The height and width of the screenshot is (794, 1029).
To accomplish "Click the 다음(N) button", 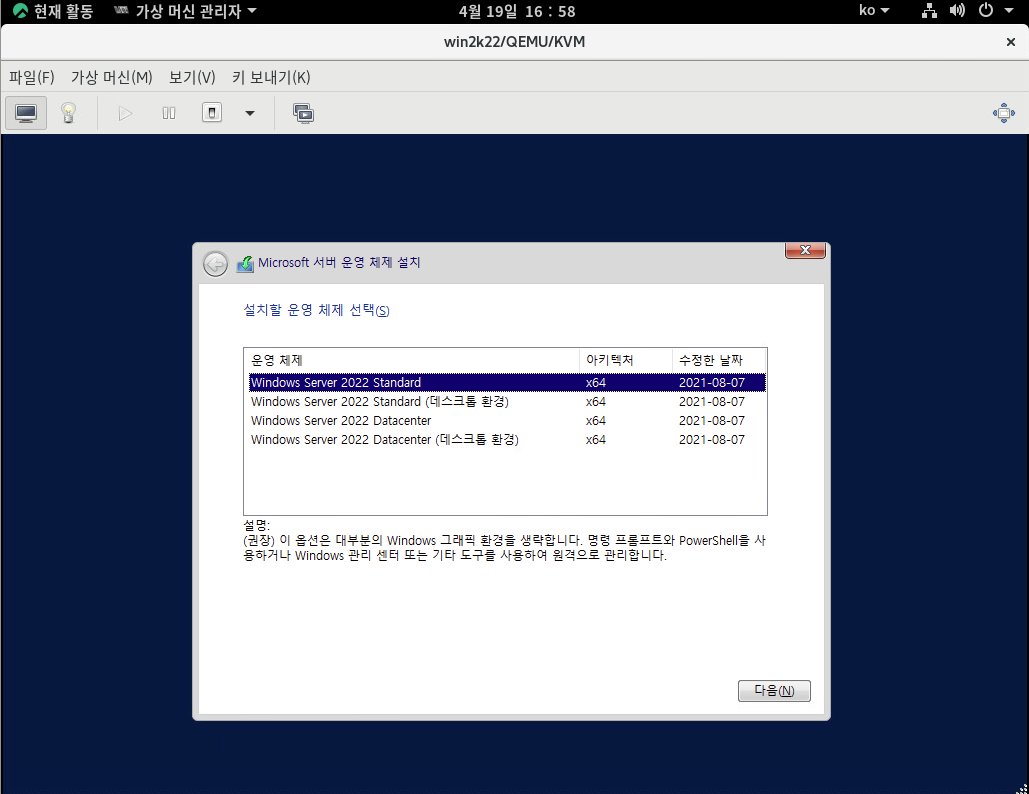I will (x=774, y=691).
